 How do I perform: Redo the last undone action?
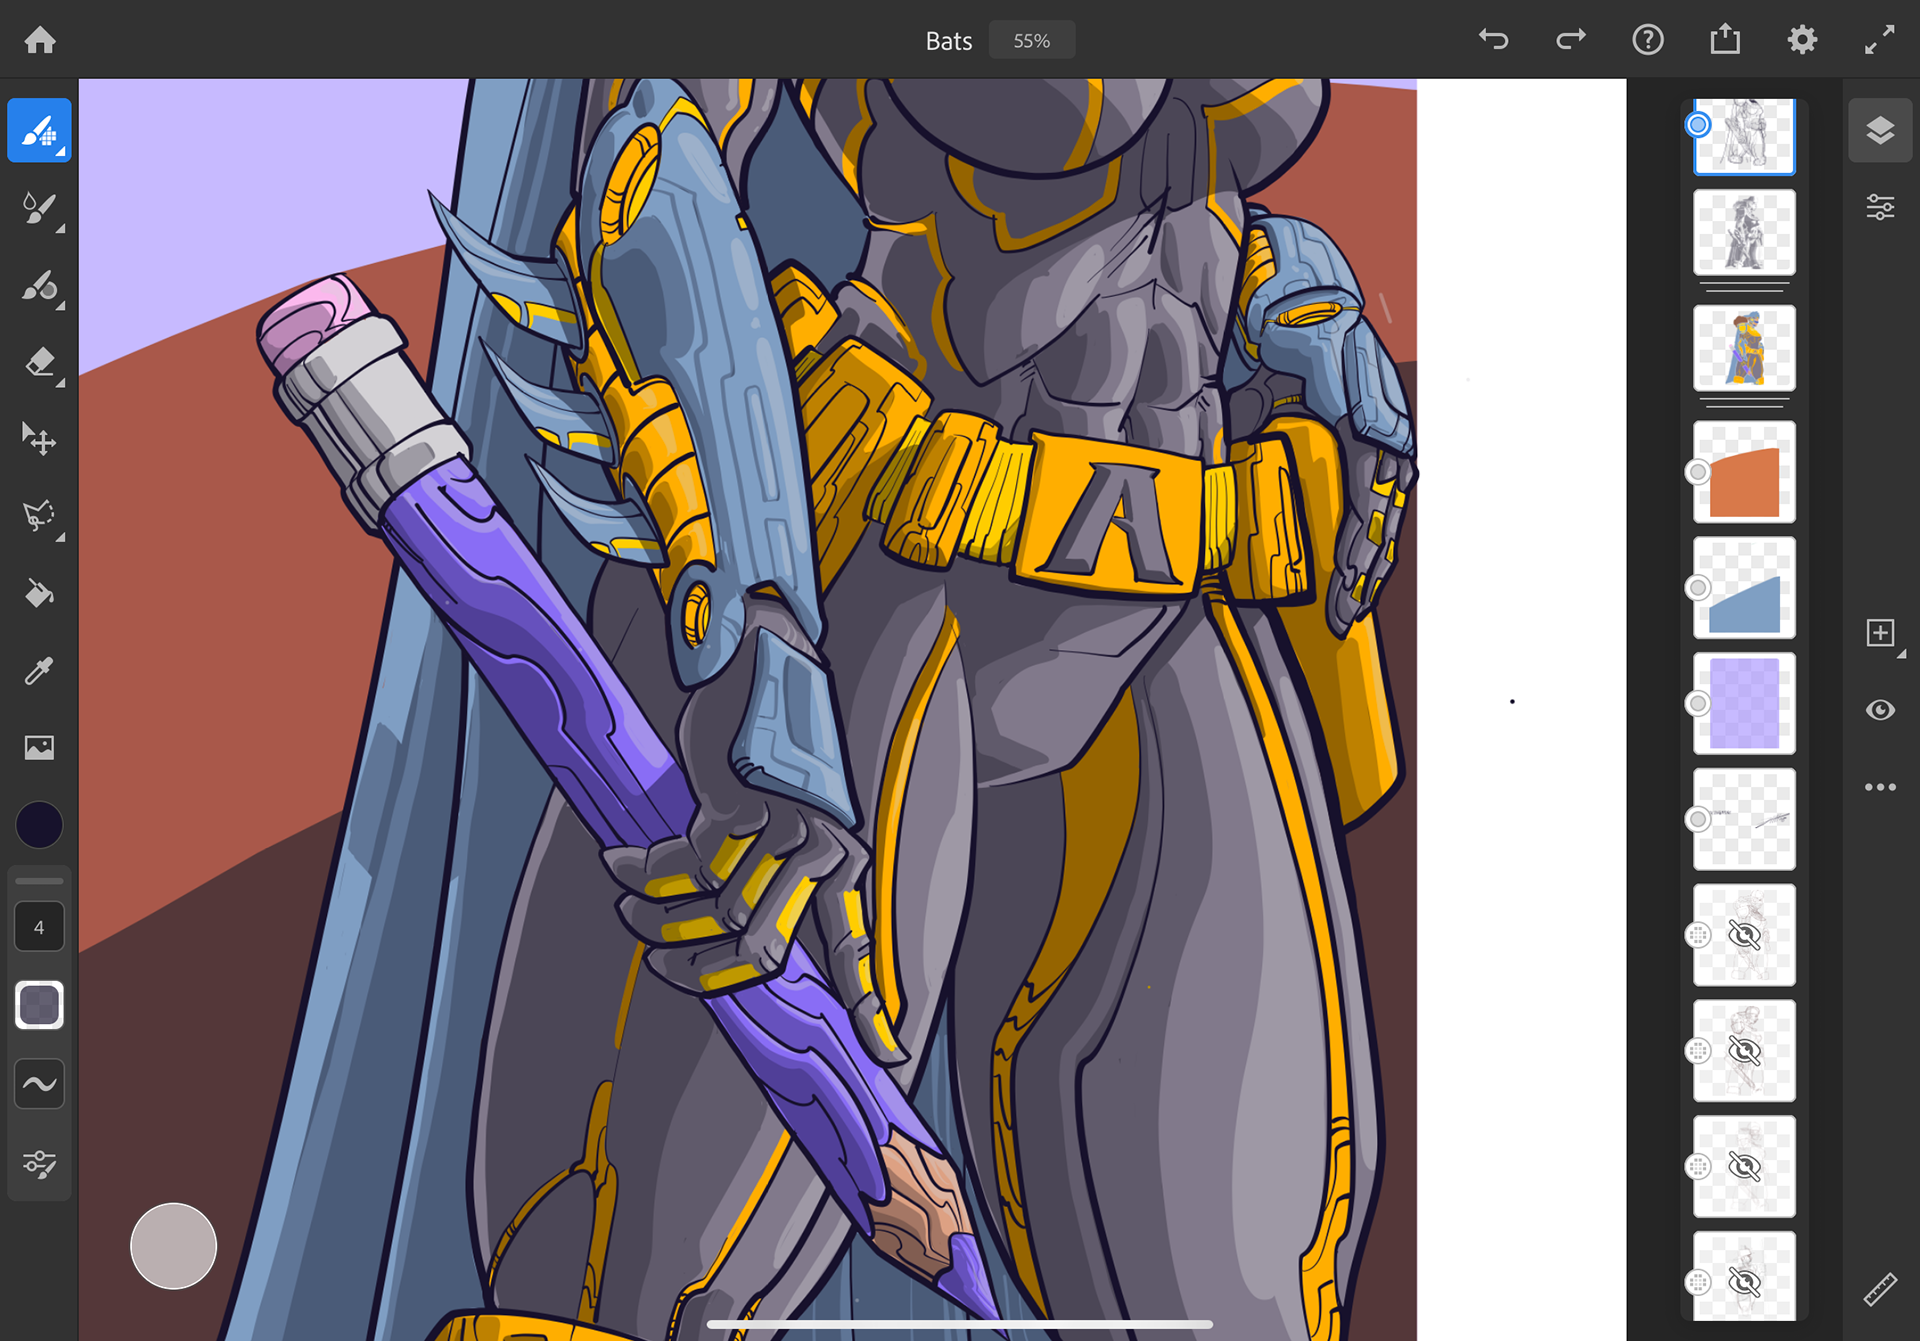(x=1571, y=40)
